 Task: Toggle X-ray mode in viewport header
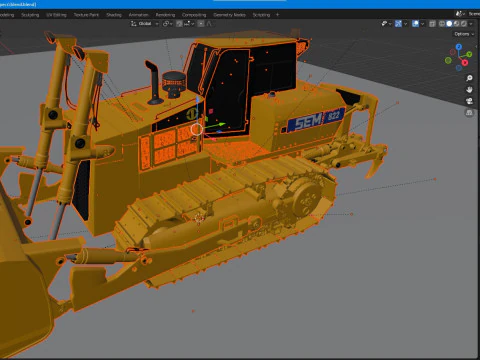(x=432, y=24)
